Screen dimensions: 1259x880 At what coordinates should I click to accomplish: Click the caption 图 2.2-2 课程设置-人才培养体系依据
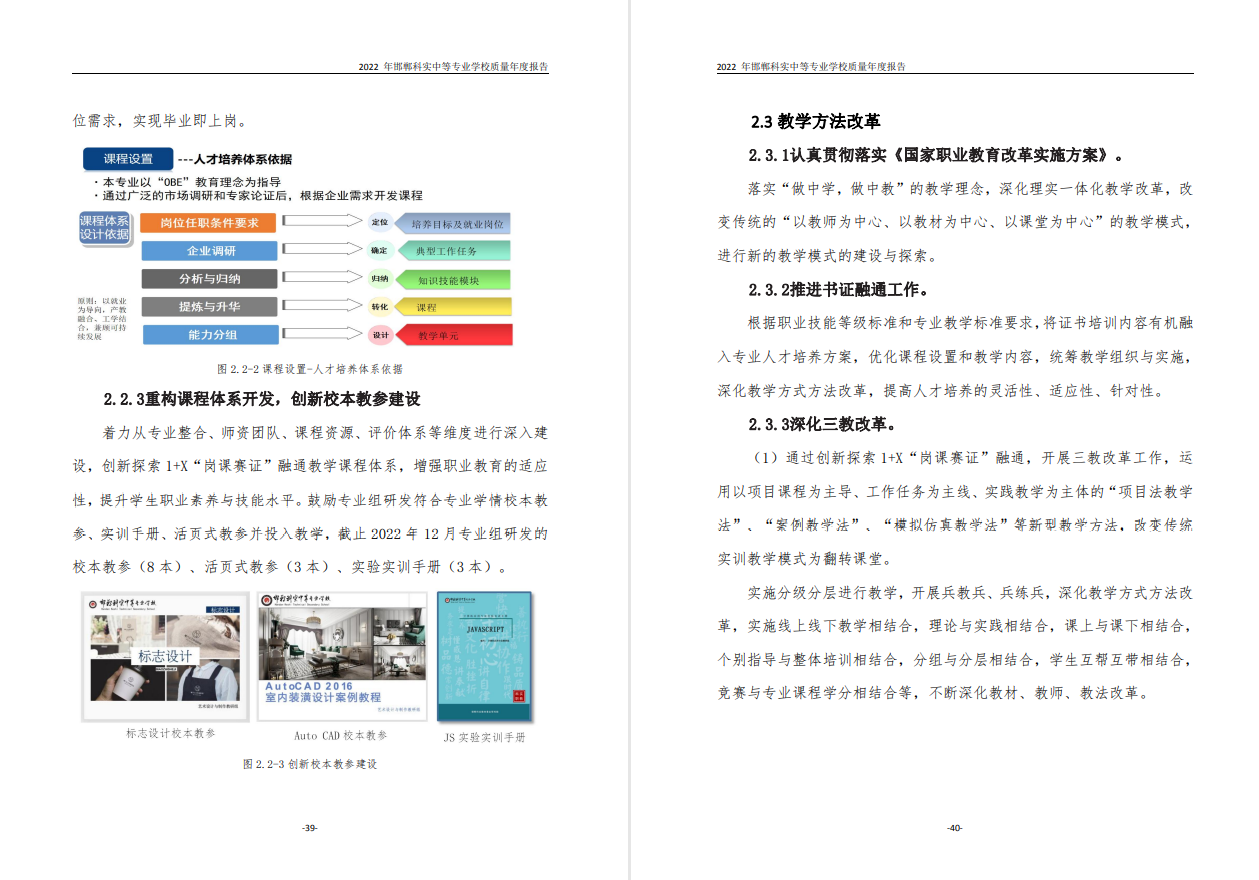click(310, 368)
